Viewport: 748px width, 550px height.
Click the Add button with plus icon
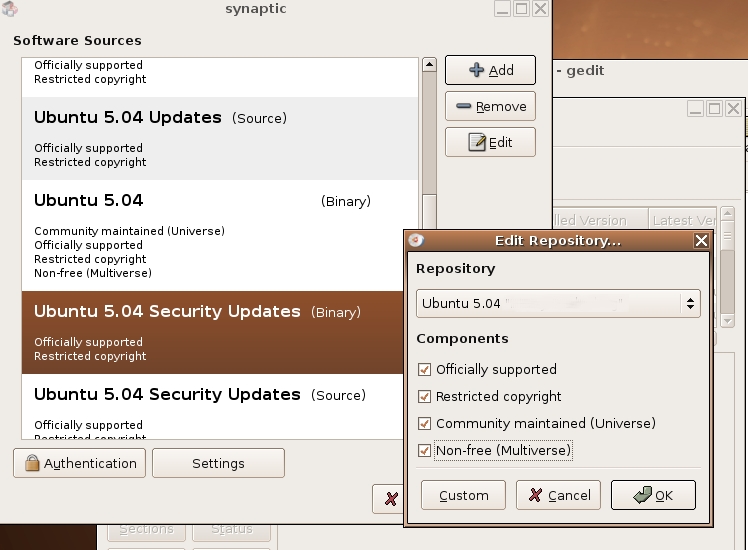click(x=490, y=70)
